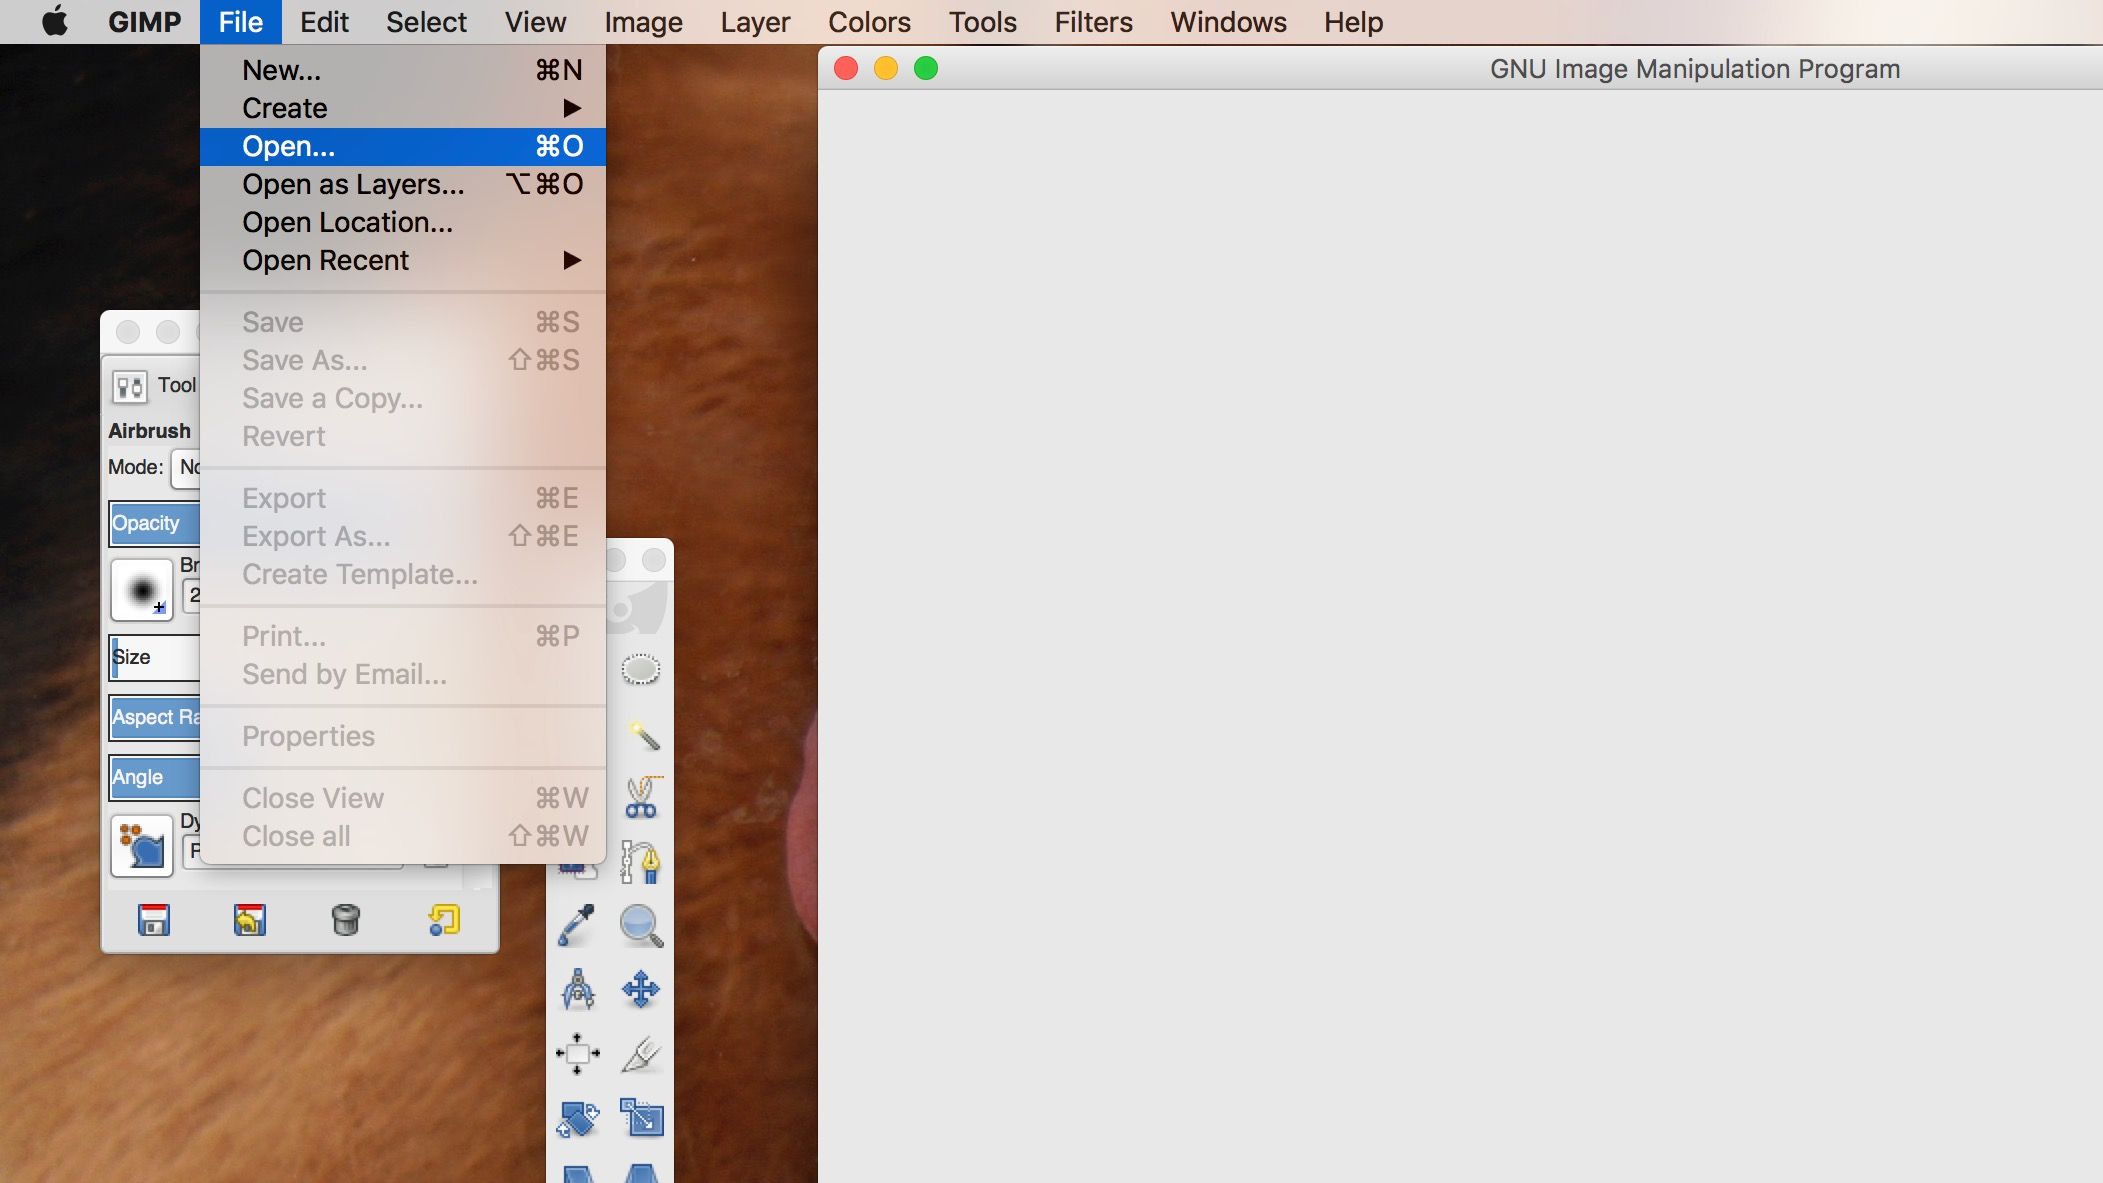Select the Zoom magnifier tool

click(641, 926)
